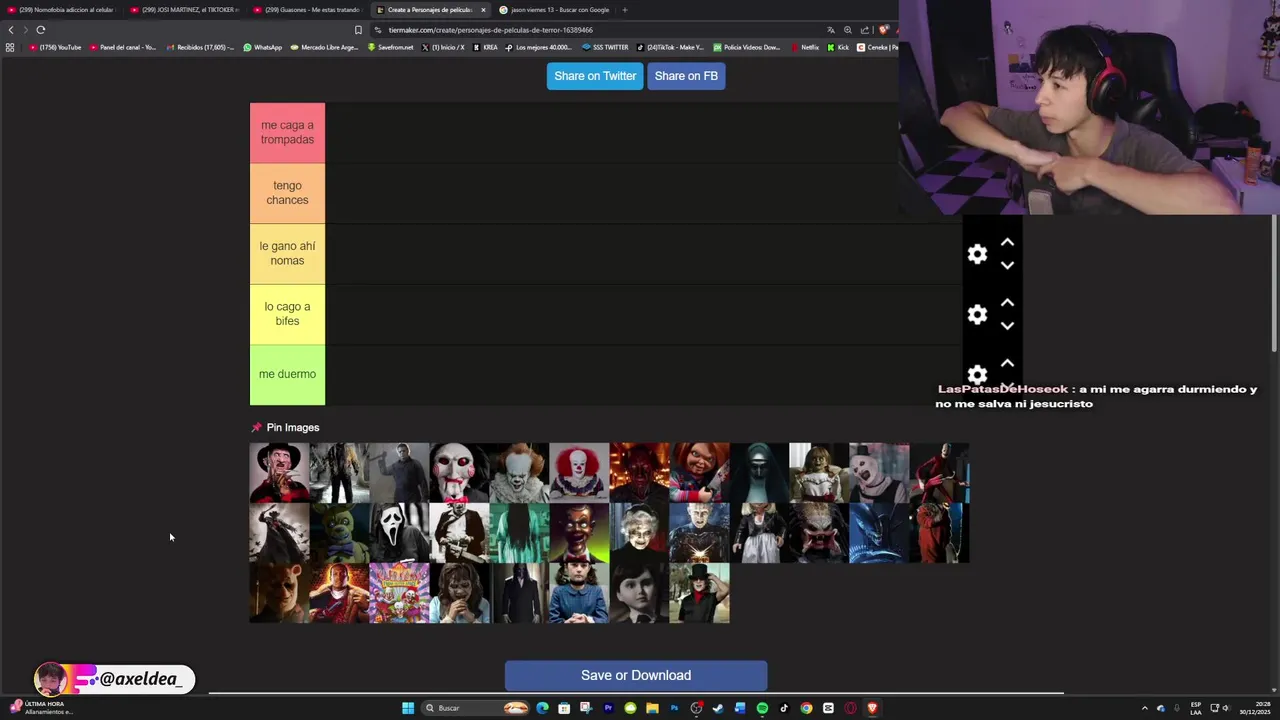Open settings gear for 'me duermo' row
Viewport: 1280px width, 720px height.
click(977, 375)
